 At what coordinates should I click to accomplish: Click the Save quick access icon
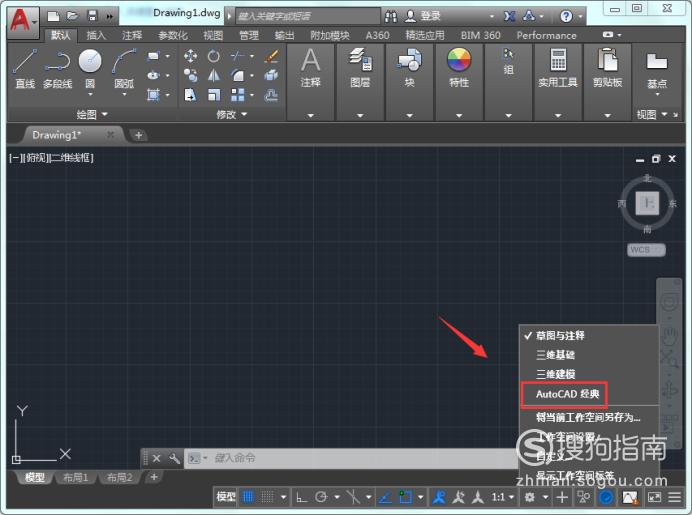click(x=92, y=16)
